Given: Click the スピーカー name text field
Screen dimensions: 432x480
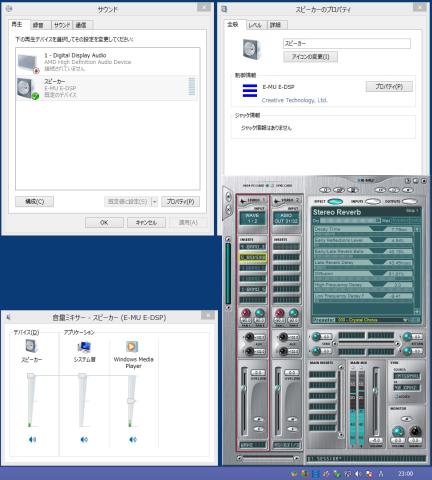Looking at the screenshot, I should tap(347, 43).
